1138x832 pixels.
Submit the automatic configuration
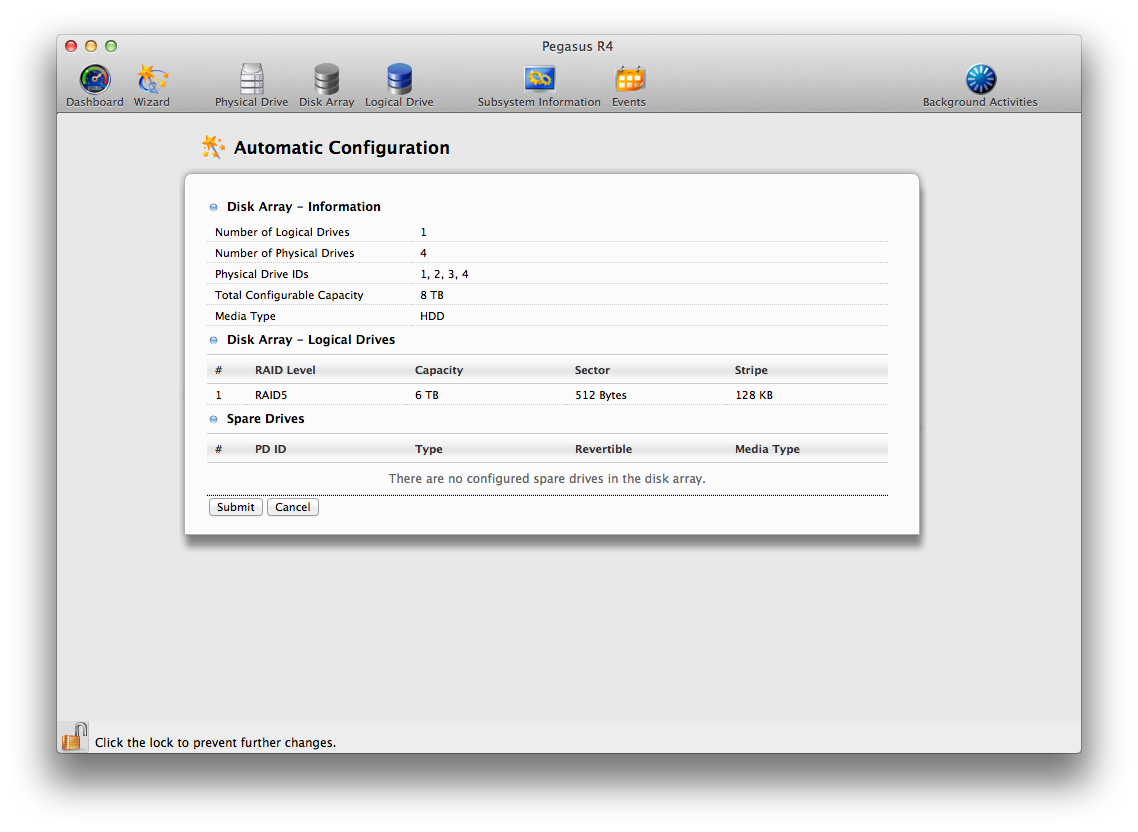[236, 507]
